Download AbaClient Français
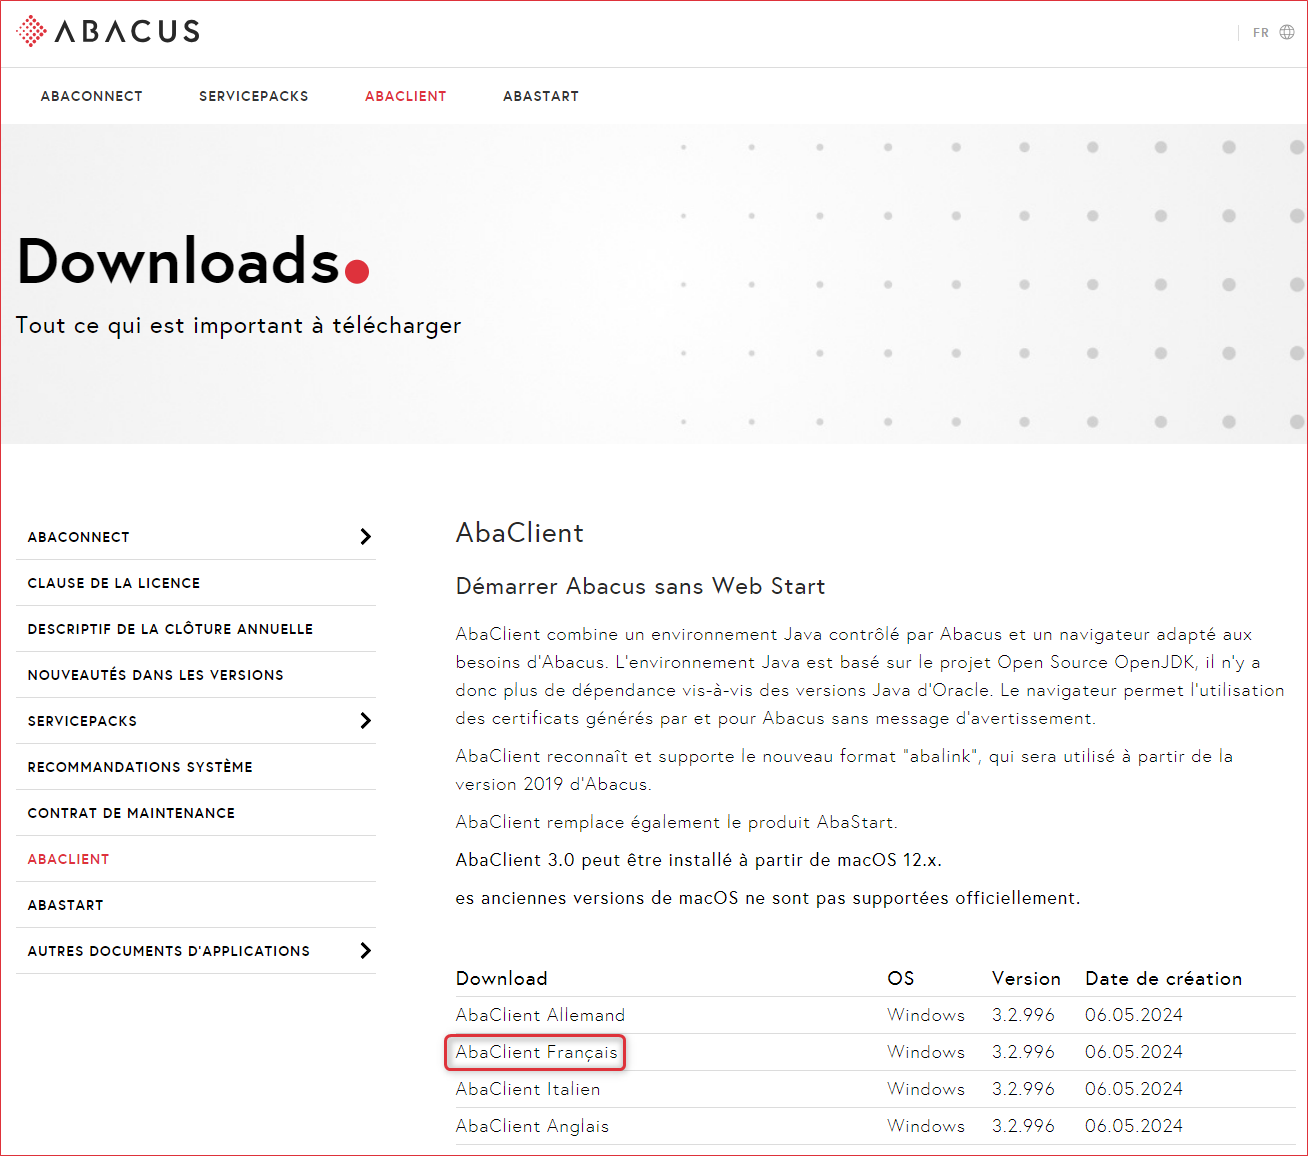This screenshot has width=1308, height=1156. pos(536,1052)
